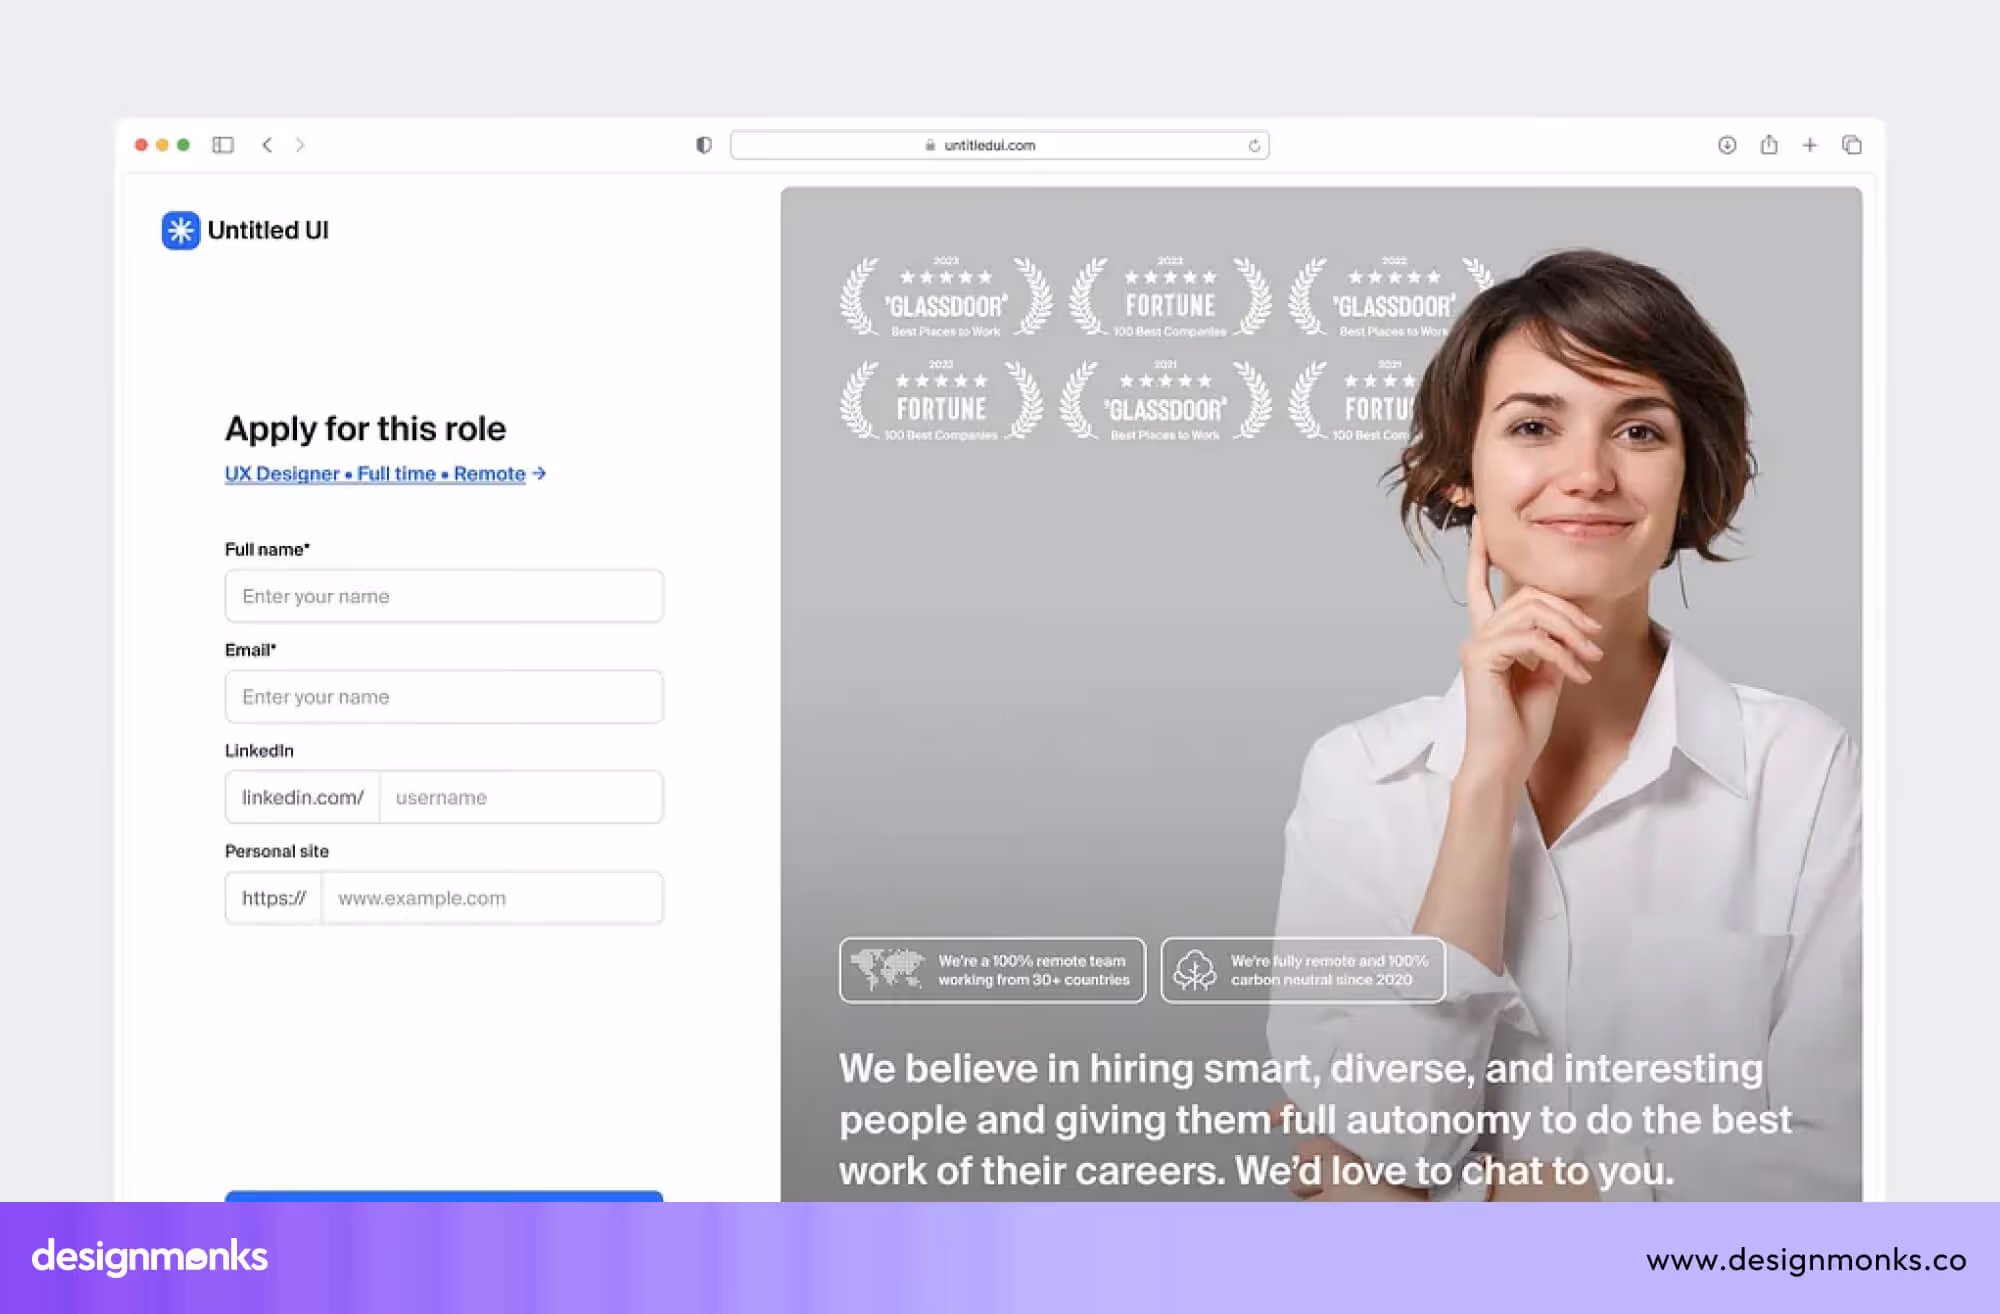Click the Untitled UI asterisk logo
The width and height of the screenshot is (2000, 1314).
click(x=181, y=229)
